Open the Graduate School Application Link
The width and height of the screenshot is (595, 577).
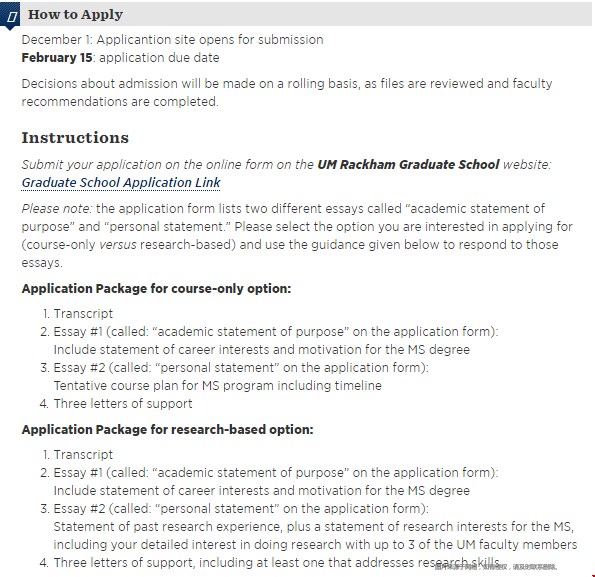(121, 183)
